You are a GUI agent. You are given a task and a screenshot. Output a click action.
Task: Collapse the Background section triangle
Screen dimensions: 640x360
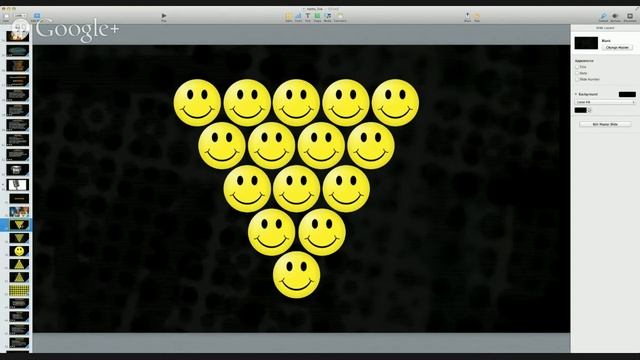click(x=576, y=94)
